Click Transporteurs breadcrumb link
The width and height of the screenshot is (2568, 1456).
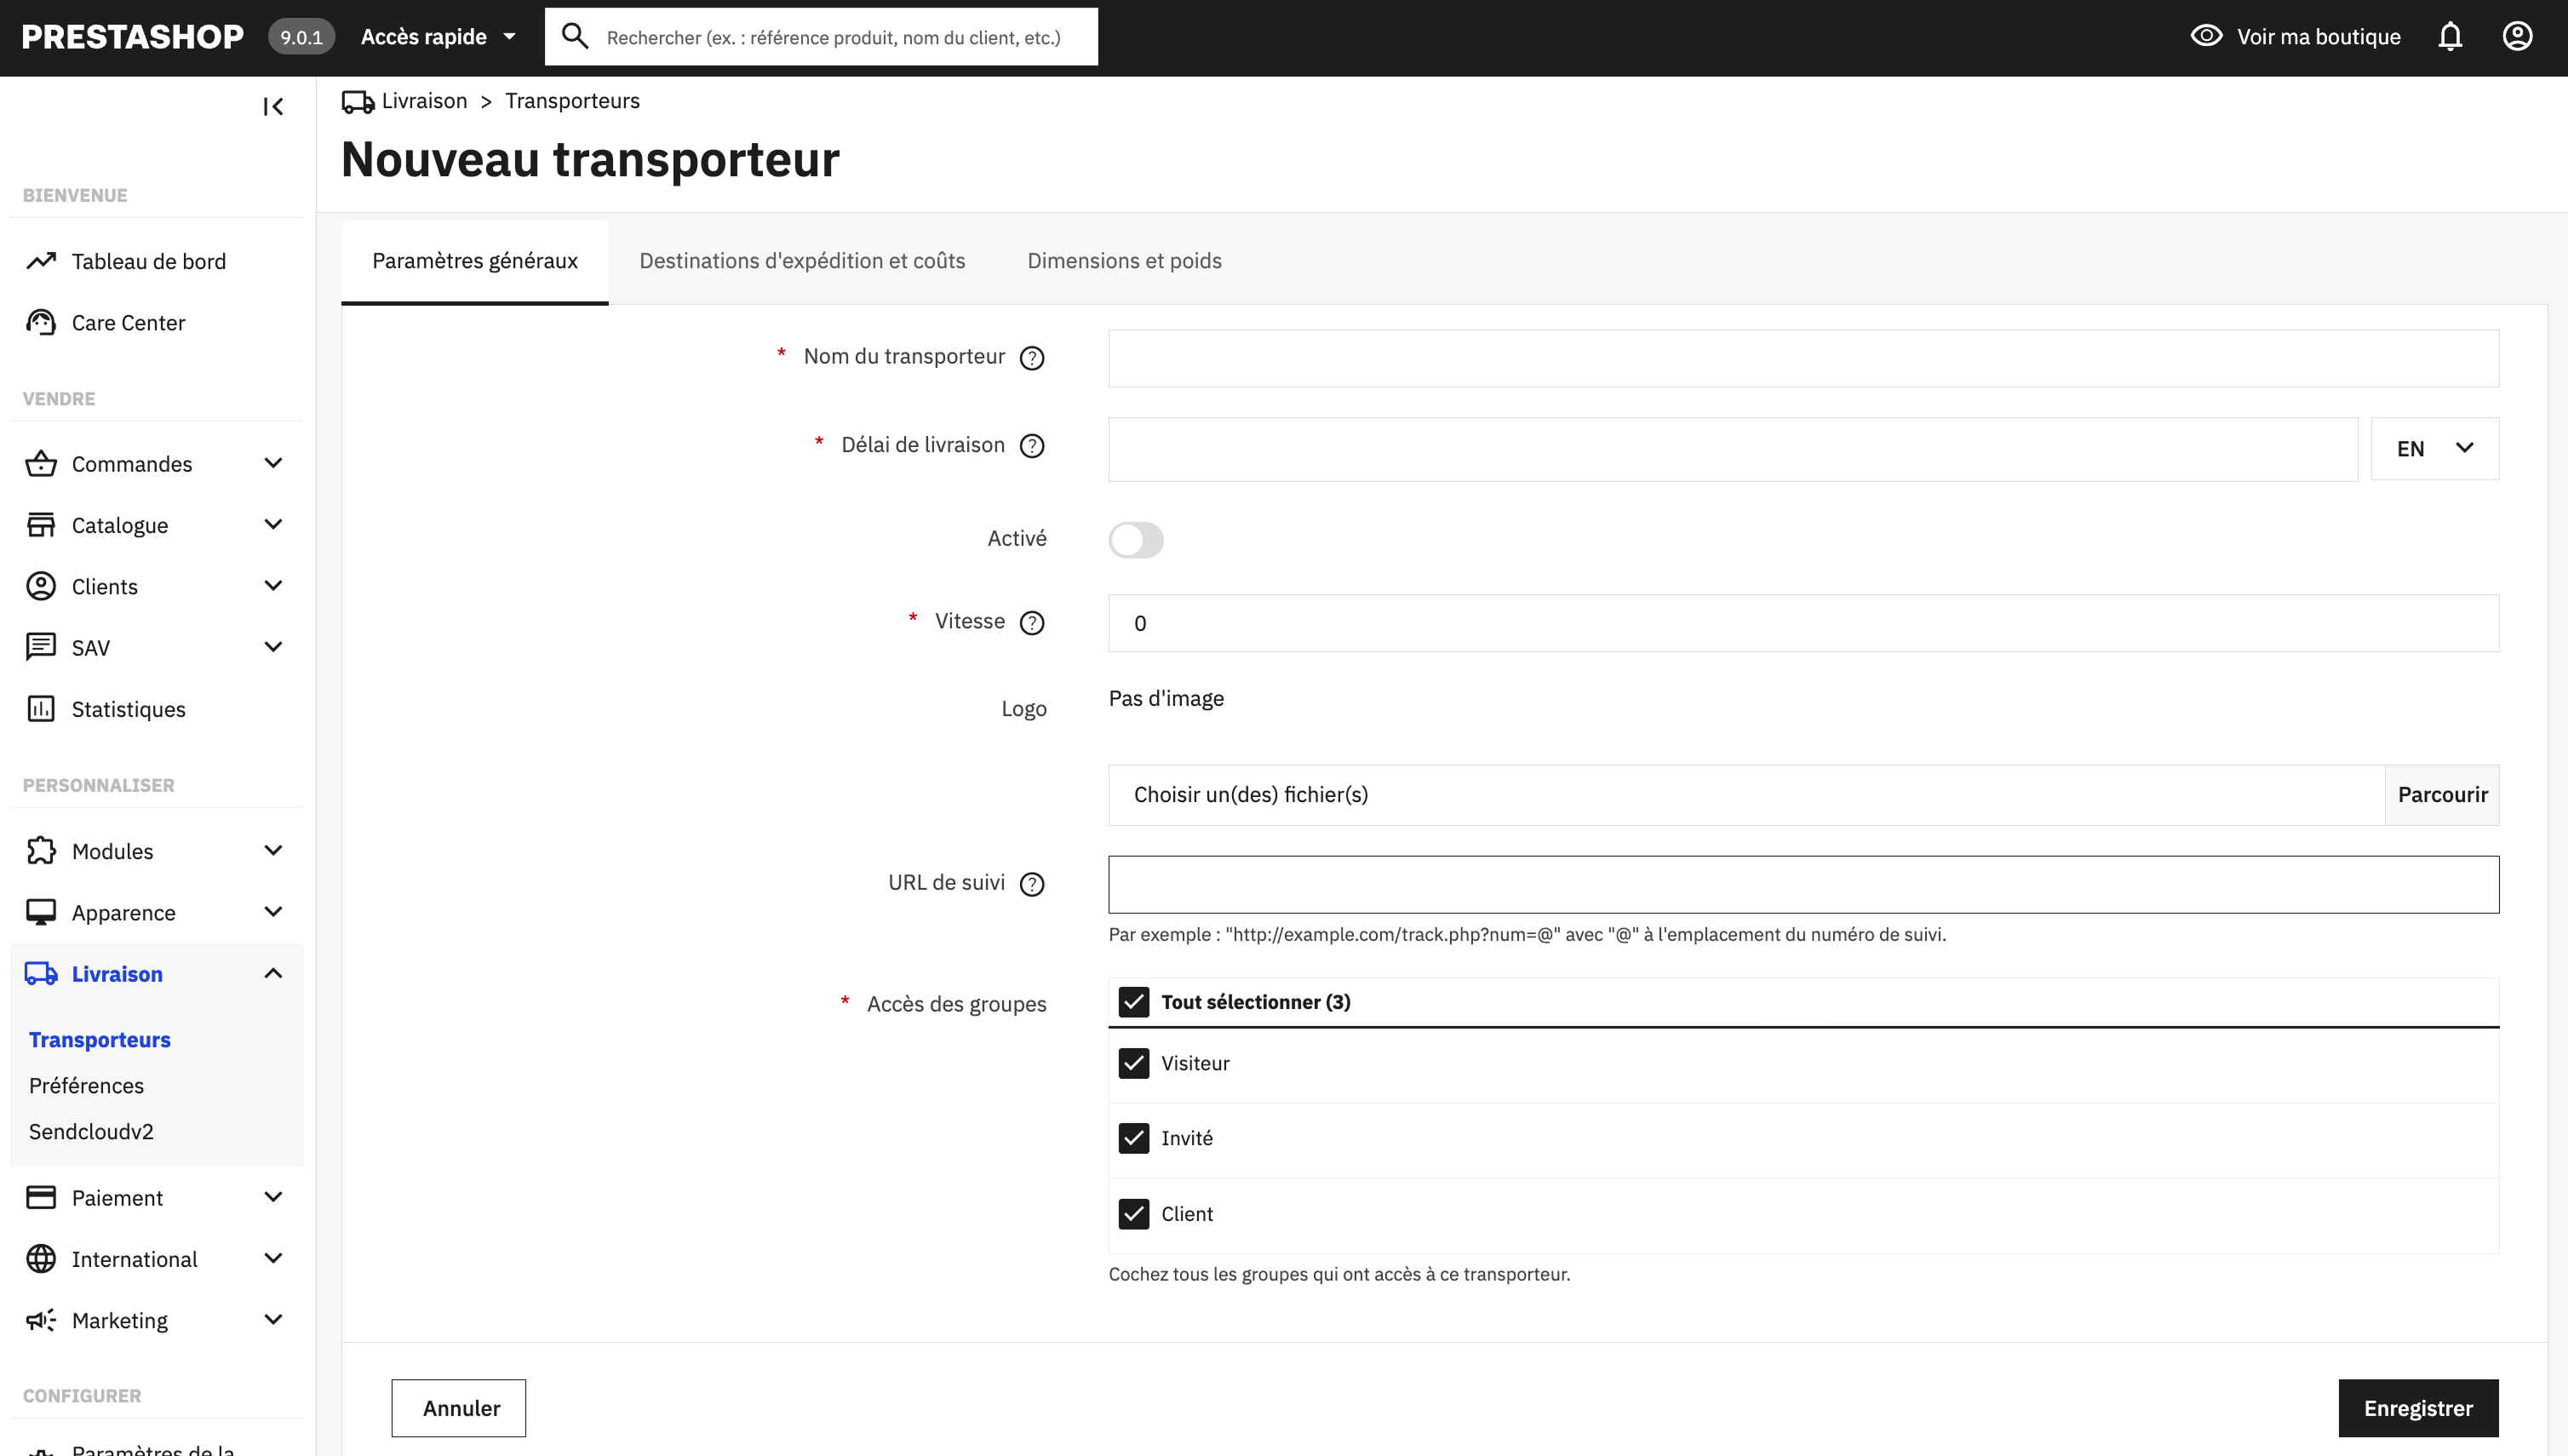click(572, 101)
